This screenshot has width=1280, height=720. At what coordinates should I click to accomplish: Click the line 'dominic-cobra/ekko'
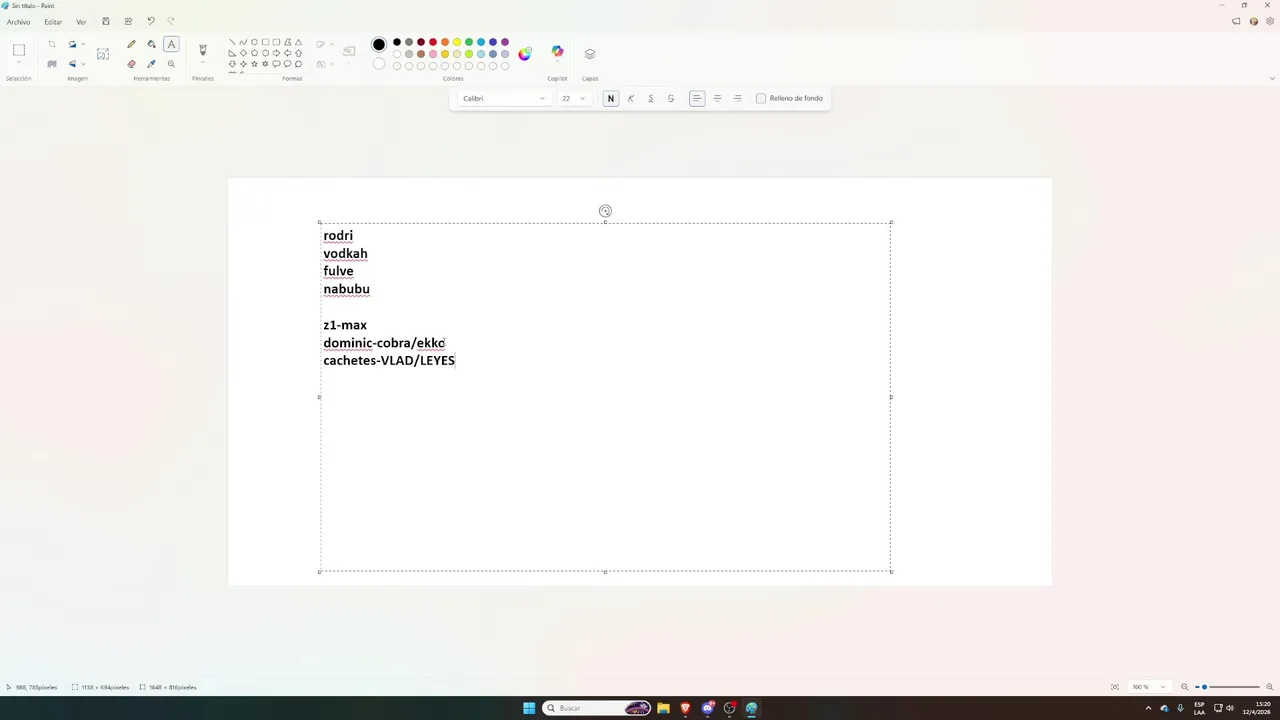pyautogui.click(x=384, y=343)
